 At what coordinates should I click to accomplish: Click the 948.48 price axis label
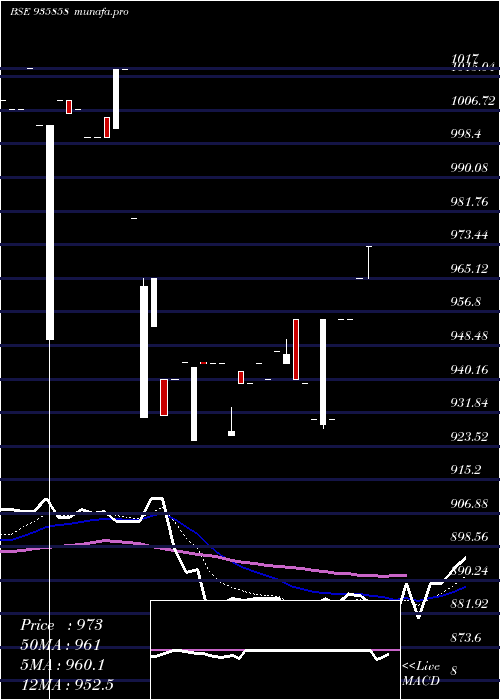click(x=470, y=336)
